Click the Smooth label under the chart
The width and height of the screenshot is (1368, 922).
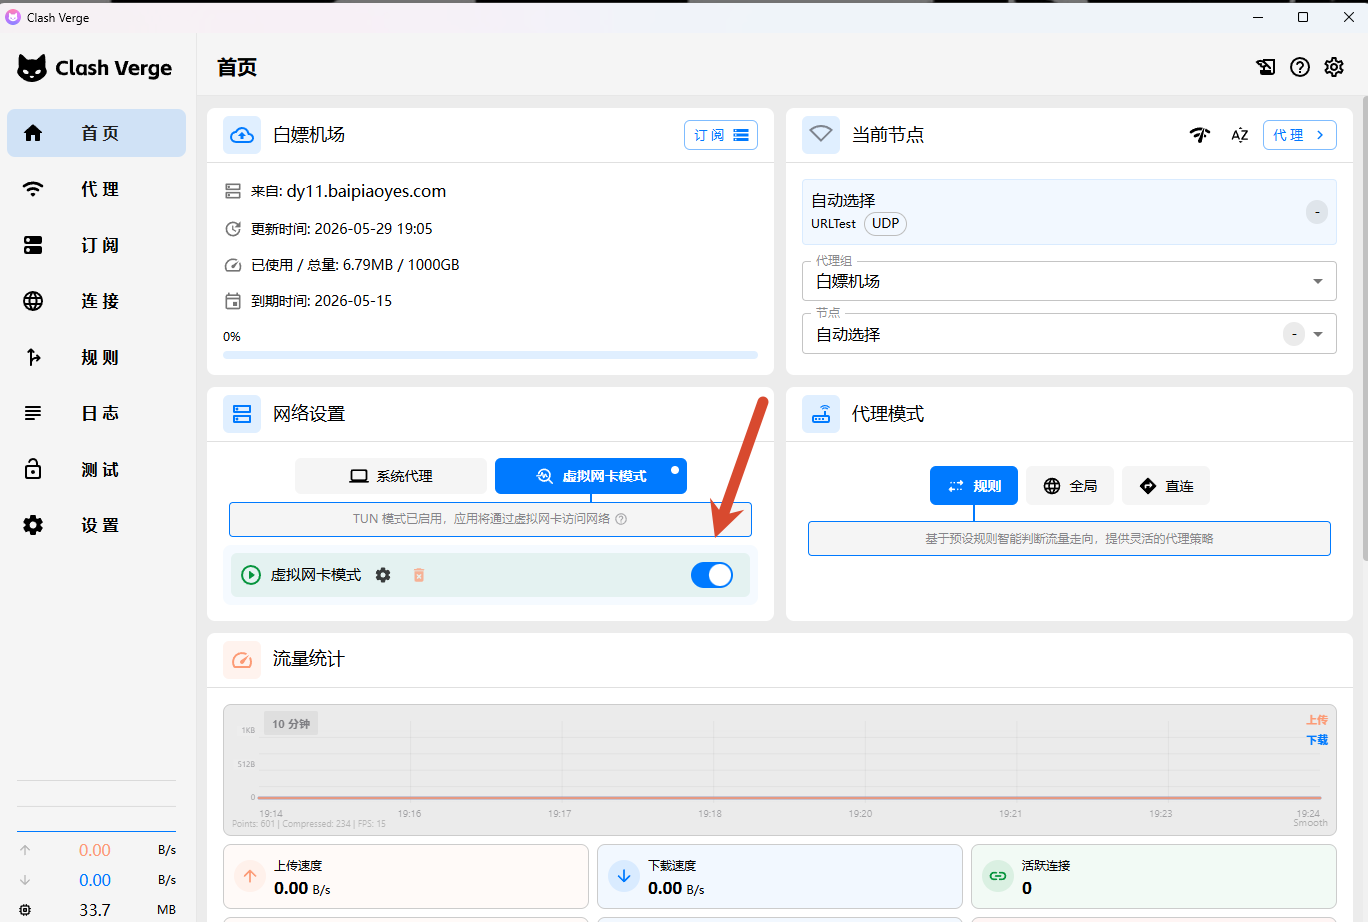(1310, 823)
